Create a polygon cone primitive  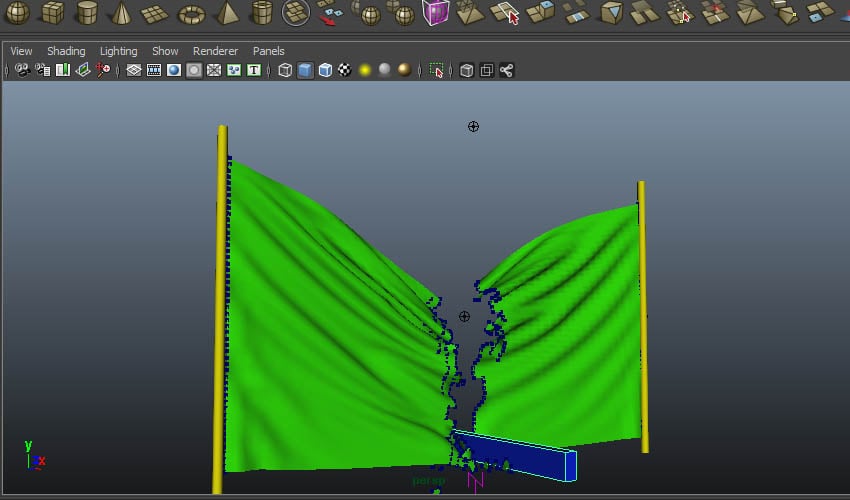(x=120, y=13)
